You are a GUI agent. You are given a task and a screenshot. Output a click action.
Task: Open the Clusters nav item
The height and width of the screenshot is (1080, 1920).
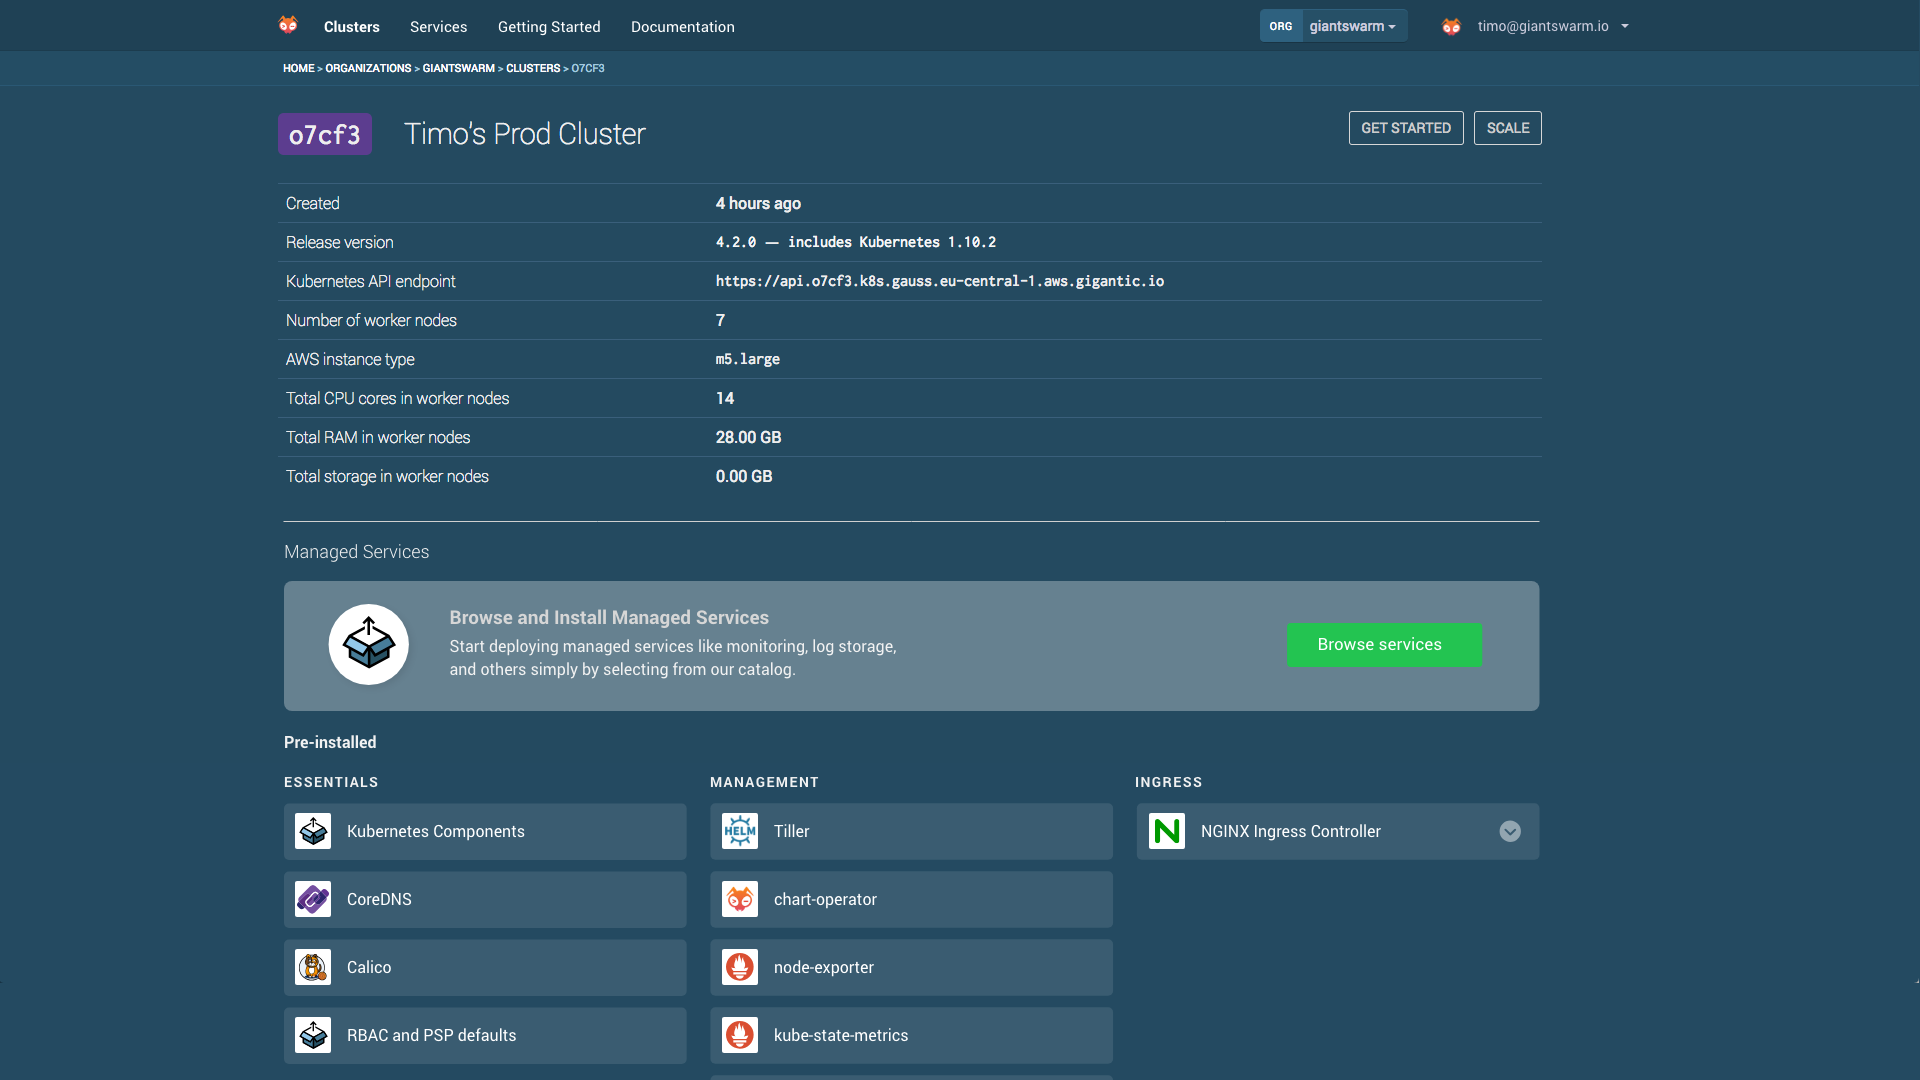(x=352, y=27)
